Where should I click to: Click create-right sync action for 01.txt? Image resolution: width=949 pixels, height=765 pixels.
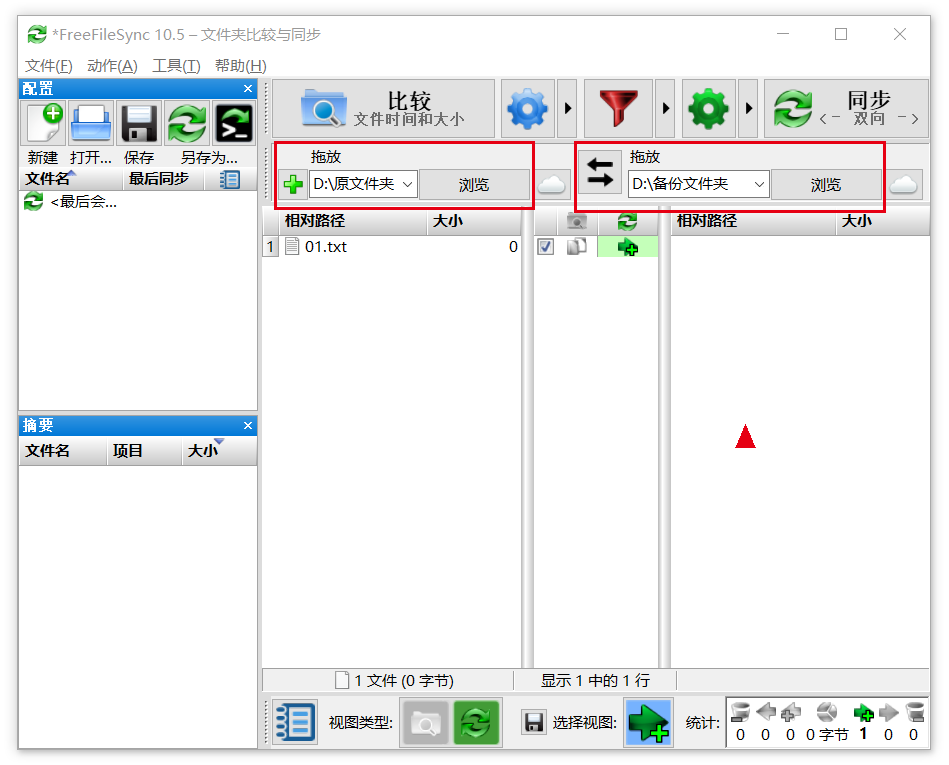(628, 247)
